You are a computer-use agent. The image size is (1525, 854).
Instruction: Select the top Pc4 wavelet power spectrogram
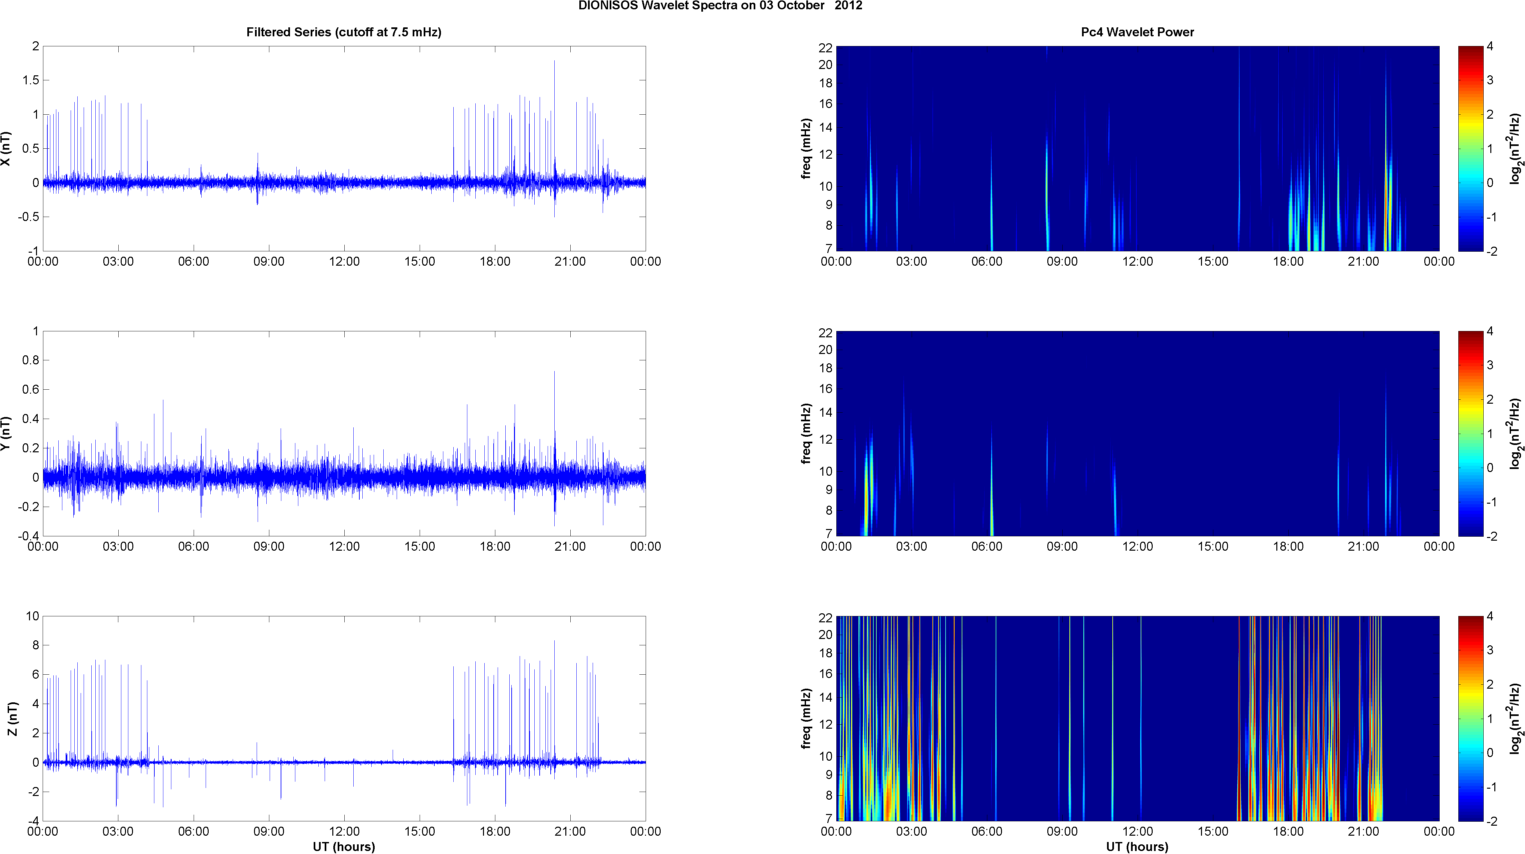pos(1137,149)
